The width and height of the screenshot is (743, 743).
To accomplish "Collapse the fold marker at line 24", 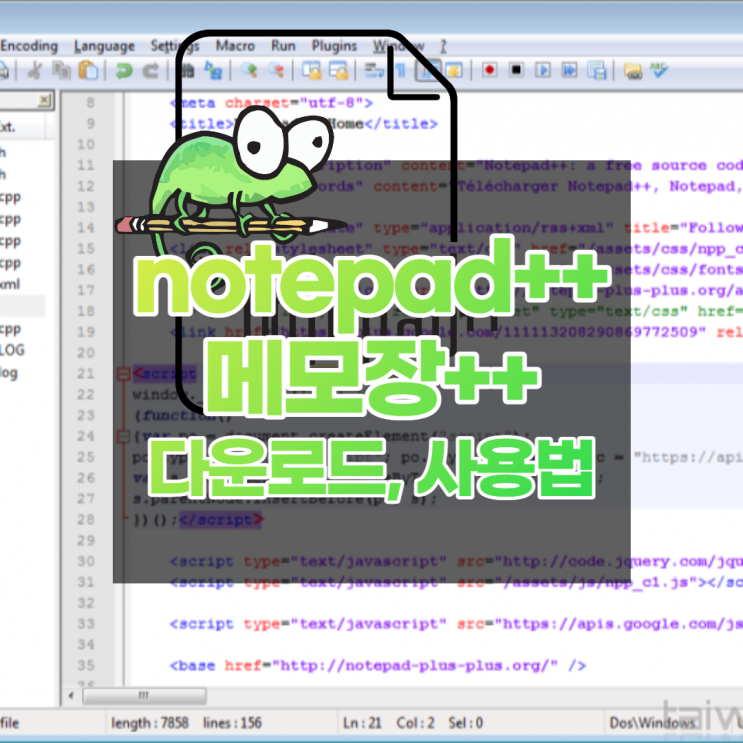I will (123, 436).
